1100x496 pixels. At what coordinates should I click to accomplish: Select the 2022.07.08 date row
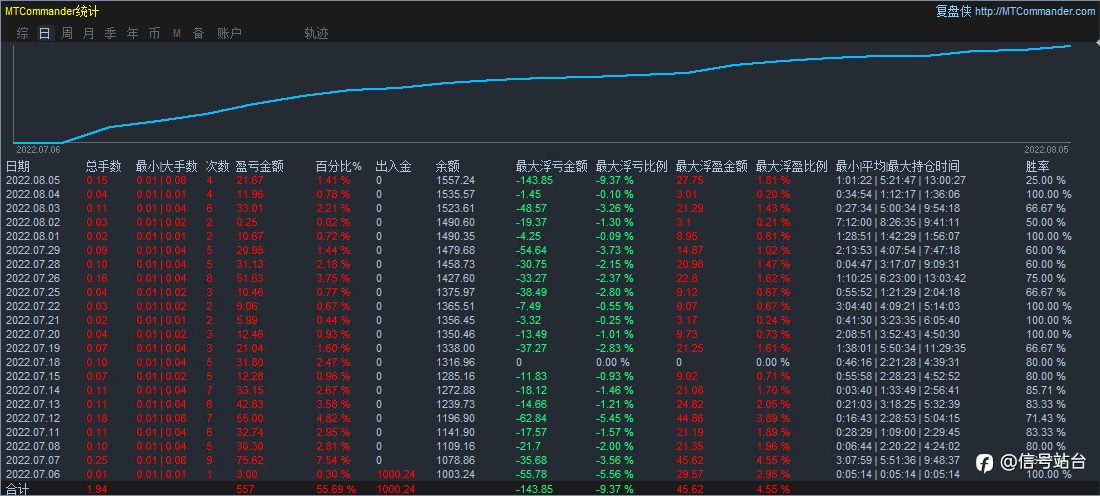(550, 446)
